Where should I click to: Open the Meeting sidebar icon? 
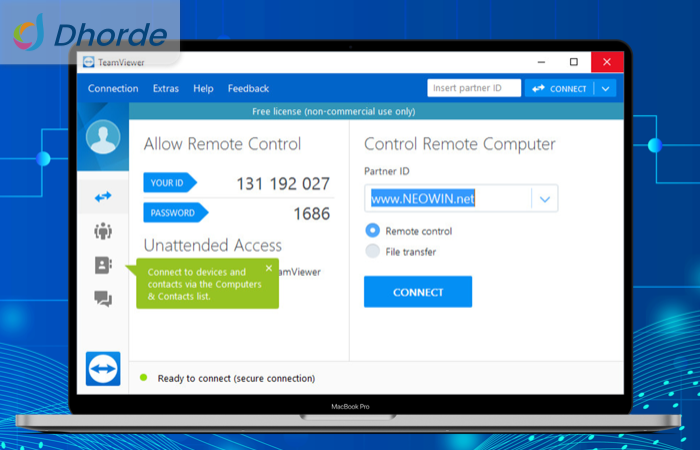(103, 232)
